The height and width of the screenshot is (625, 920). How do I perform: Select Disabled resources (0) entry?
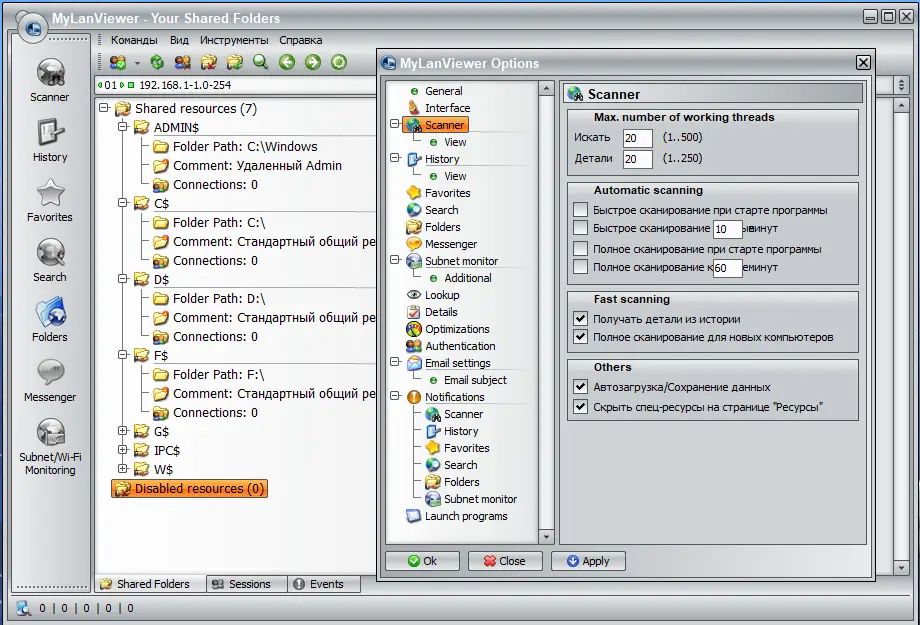point(190,489)
